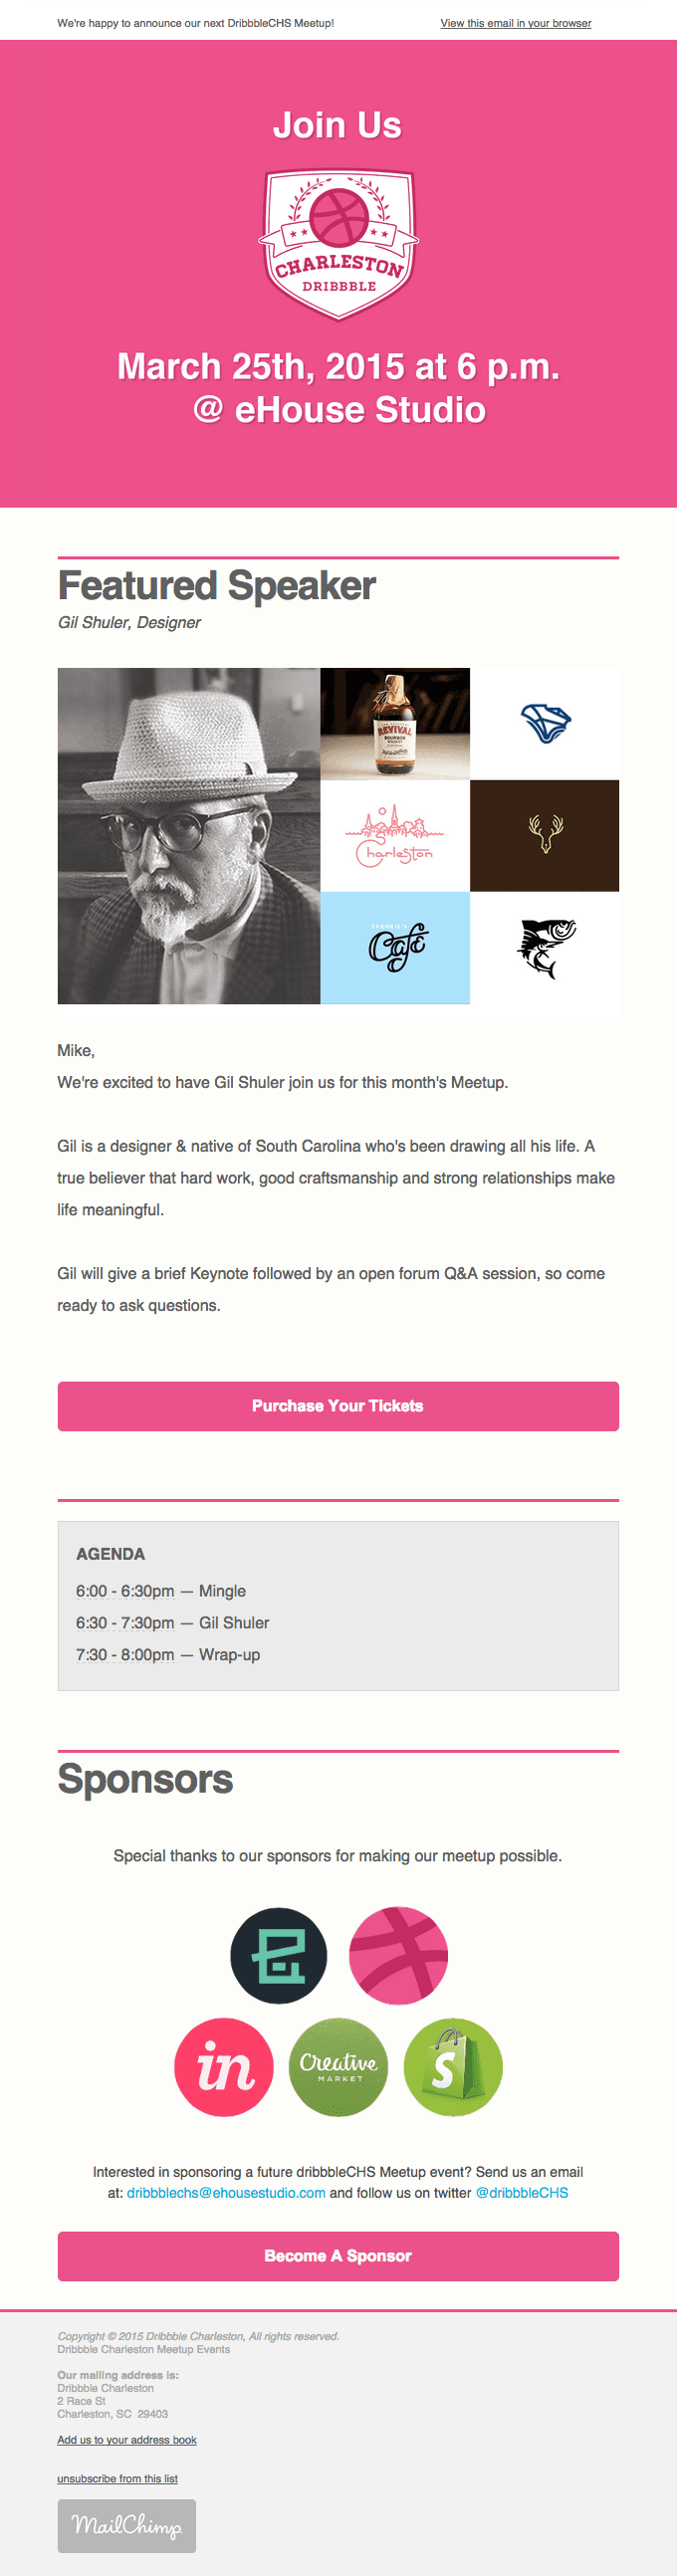The width and height of the screenshot is (677, 2576).
Task: Click the Charleston Dribbble shield logo
Action: pos(338,245)
